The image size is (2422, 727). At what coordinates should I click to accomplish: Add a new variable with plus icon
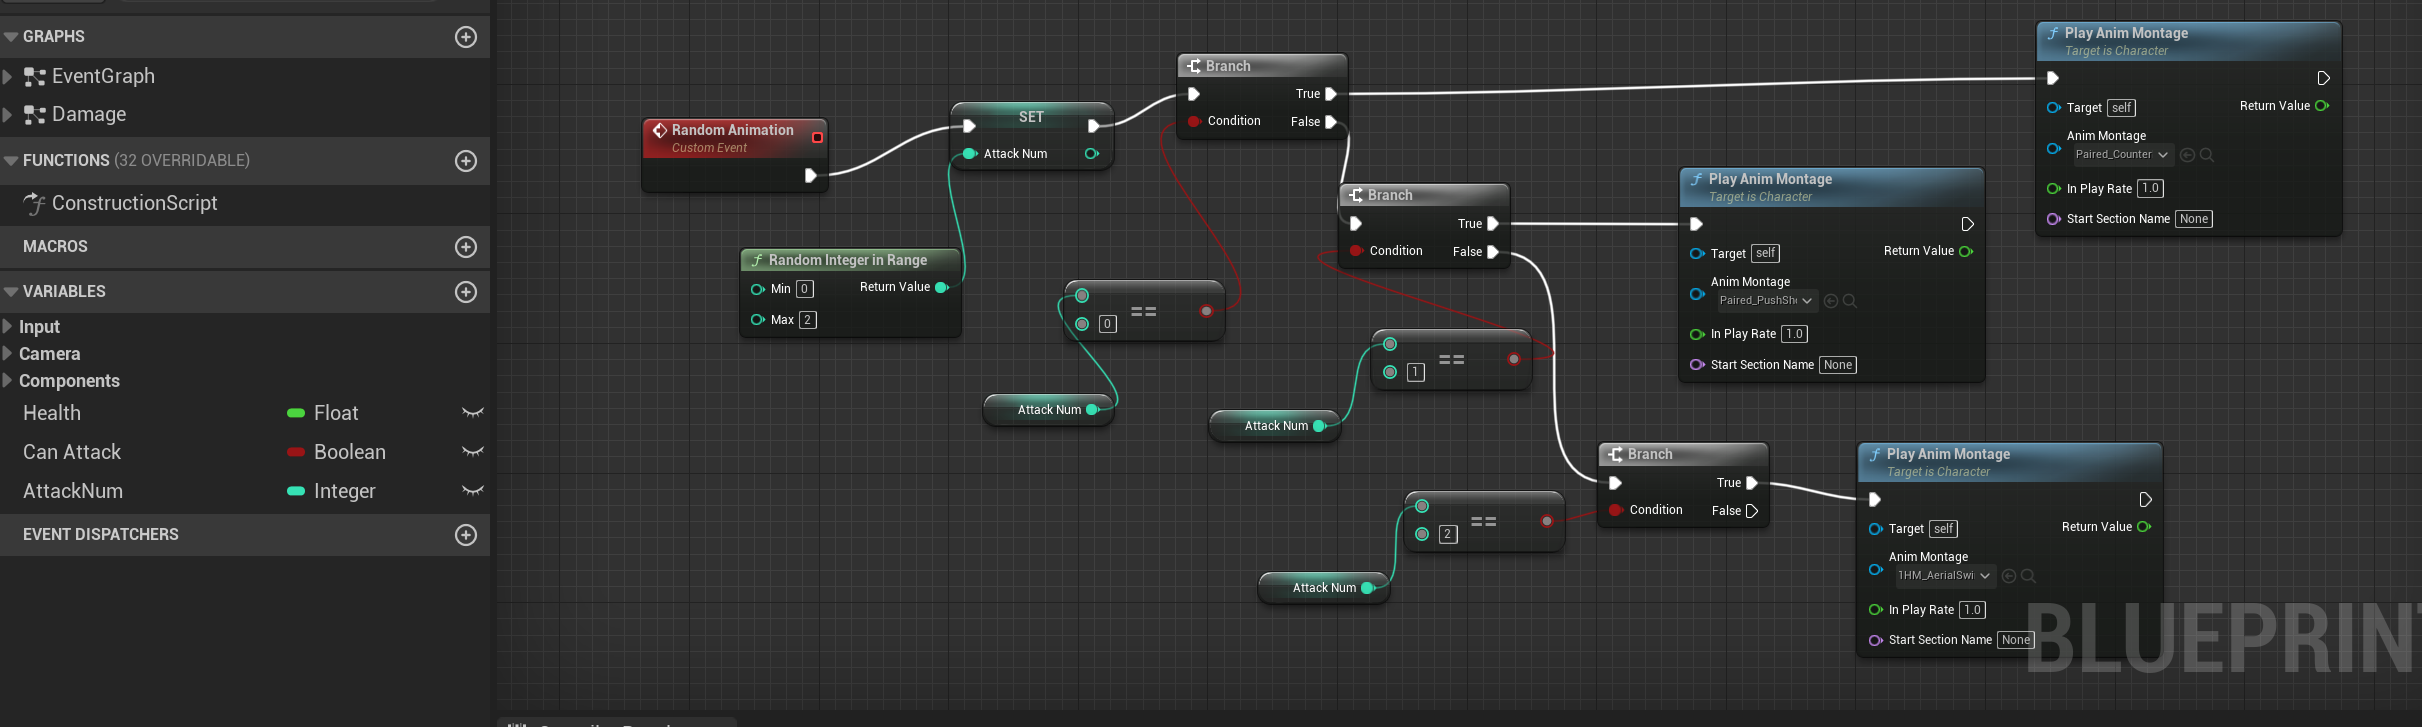point(465,292)
